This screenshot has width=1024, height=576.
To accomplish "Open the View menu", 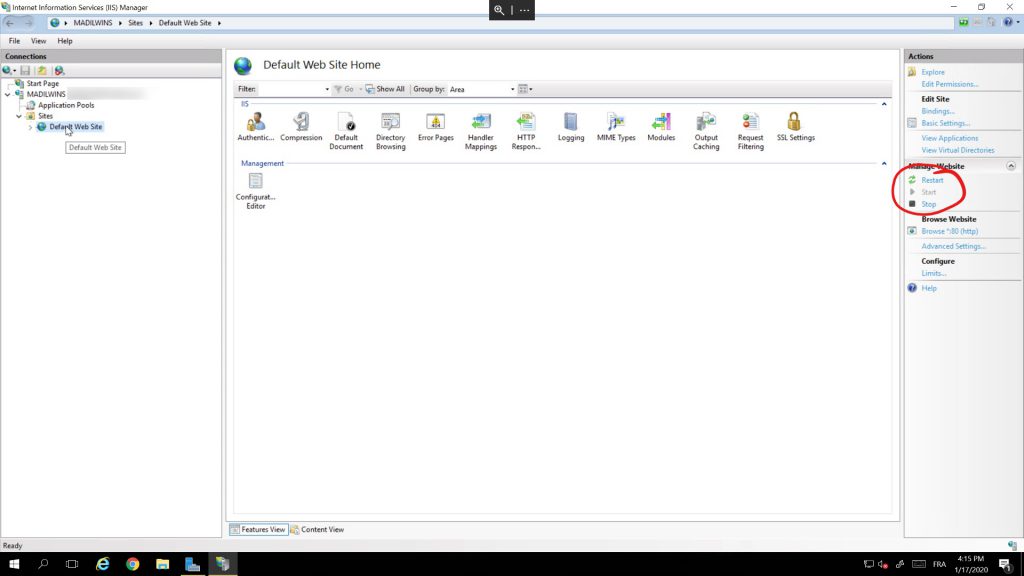I will tap(39, 40).
